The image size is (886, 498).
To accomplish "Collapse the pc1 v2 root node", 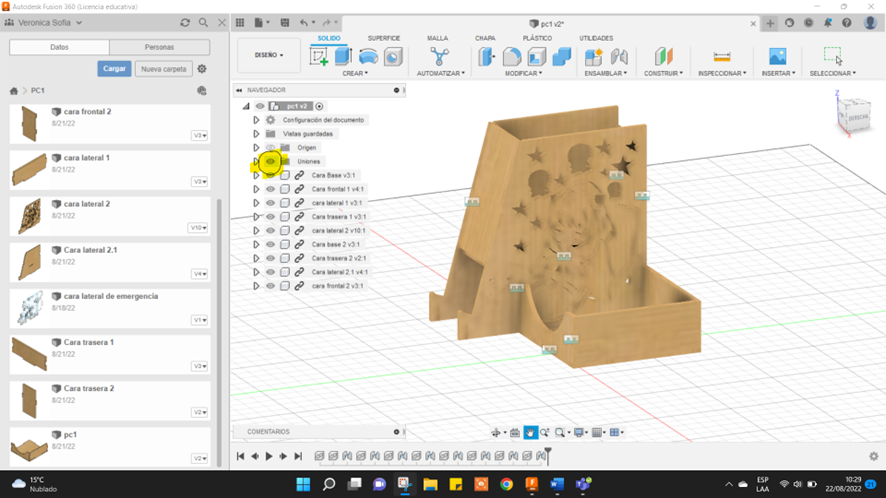I will [x=246, y=106].
